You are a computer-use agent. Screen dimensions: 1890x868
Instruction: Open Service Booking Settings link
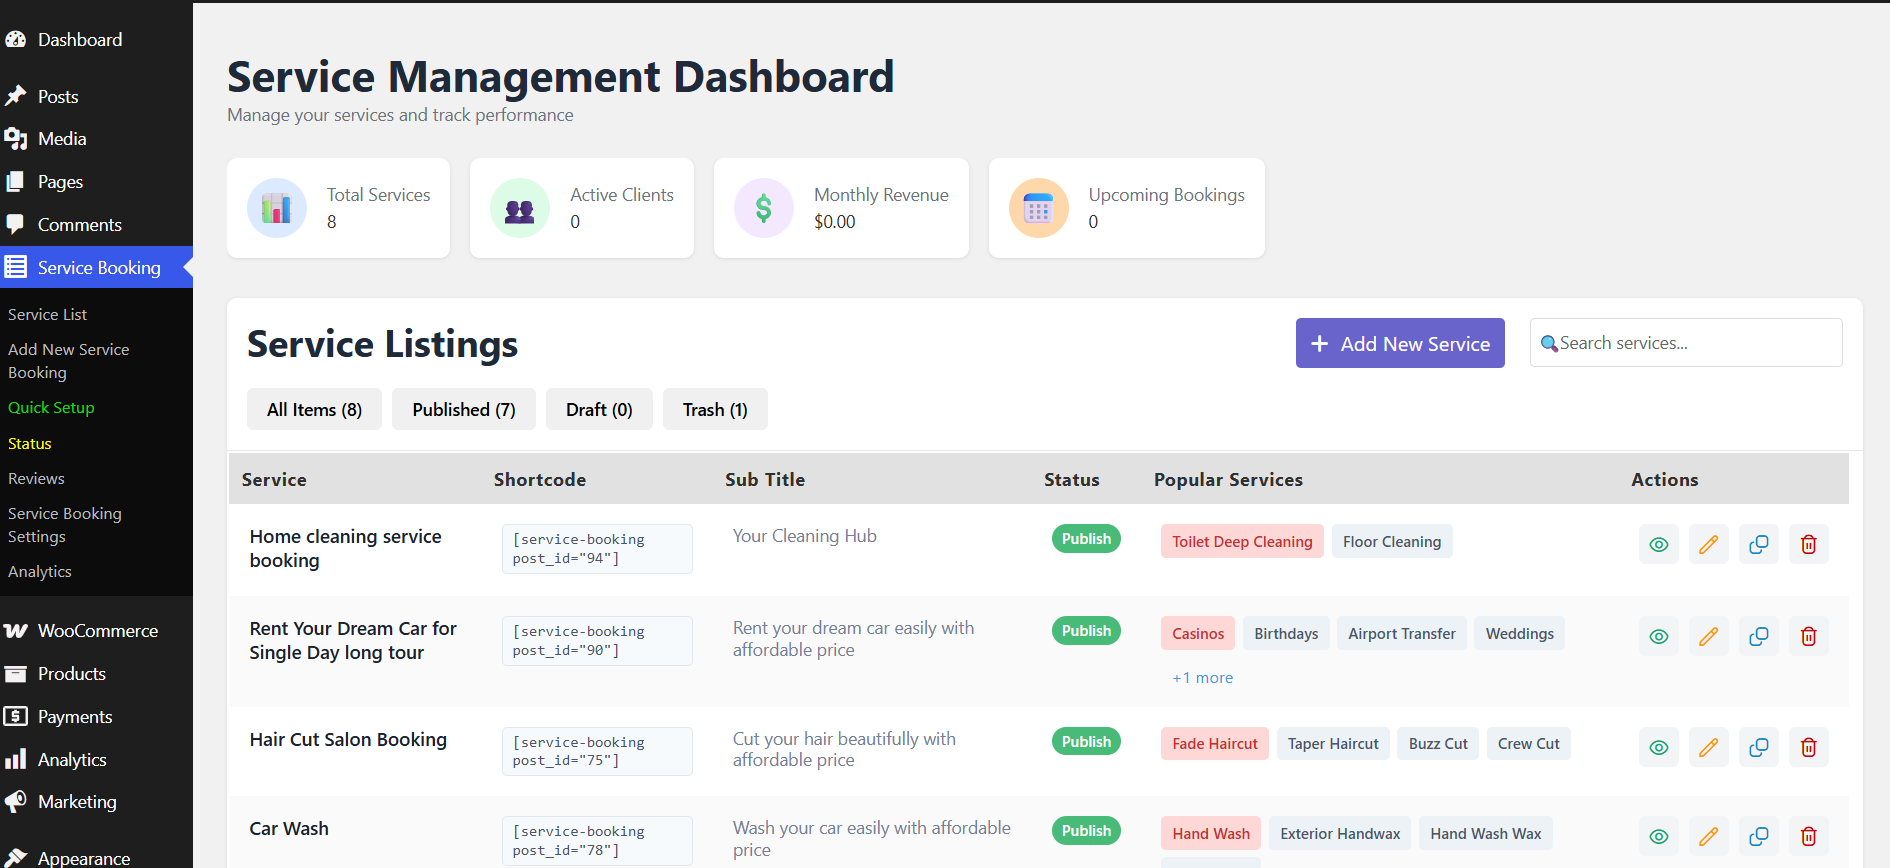click(64, 525)
